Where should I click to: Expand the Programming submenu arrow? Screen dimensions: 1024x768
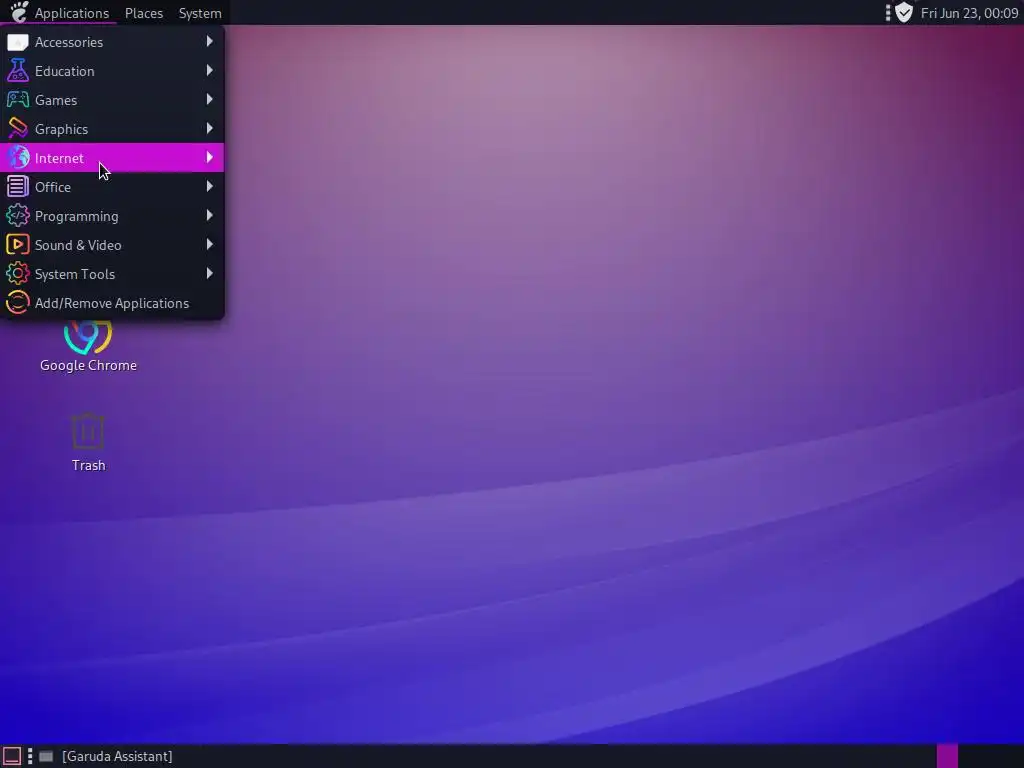pyautogui.click(x=210, y=215)
